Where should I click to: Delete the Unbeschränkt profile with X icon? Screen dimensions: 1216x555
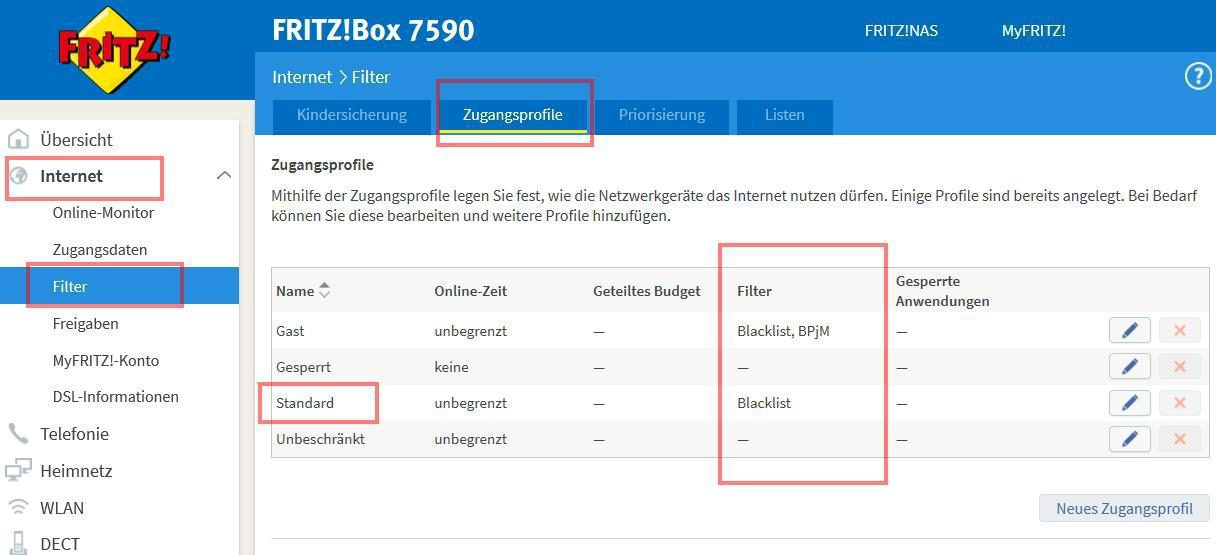[x=1180, y=439]
